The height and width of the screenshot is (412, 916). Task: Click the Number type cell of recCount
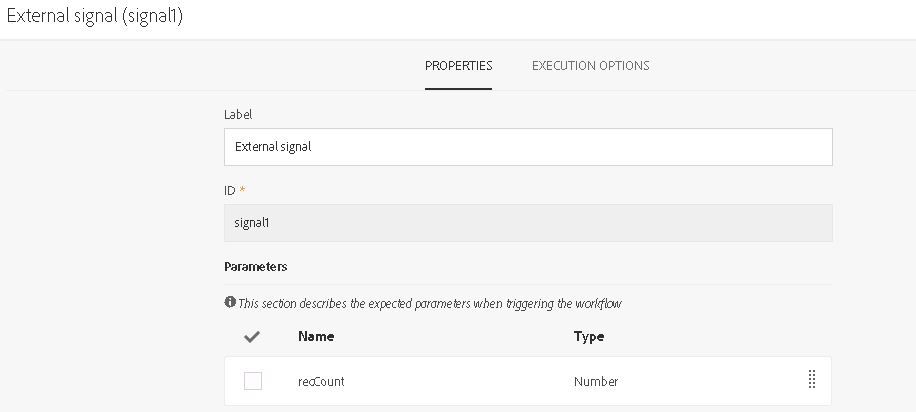596,381
